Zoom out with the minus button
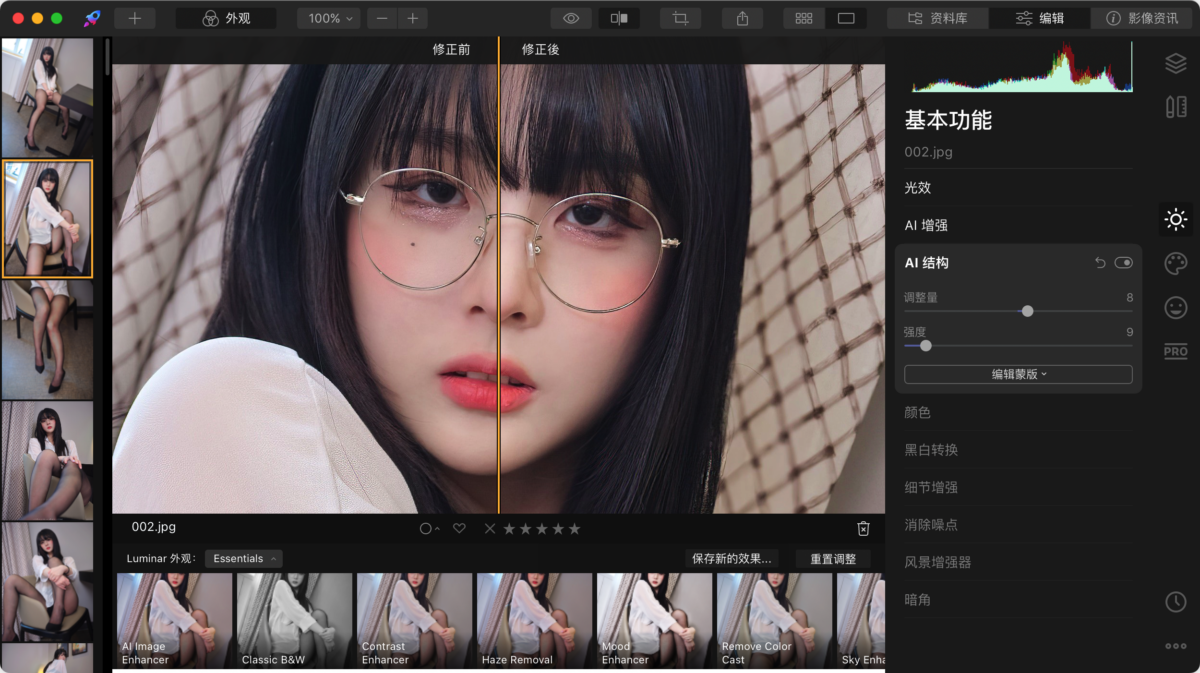This screenshot has width=1200, height=673. pyautogui.click(x=383, y=18)
